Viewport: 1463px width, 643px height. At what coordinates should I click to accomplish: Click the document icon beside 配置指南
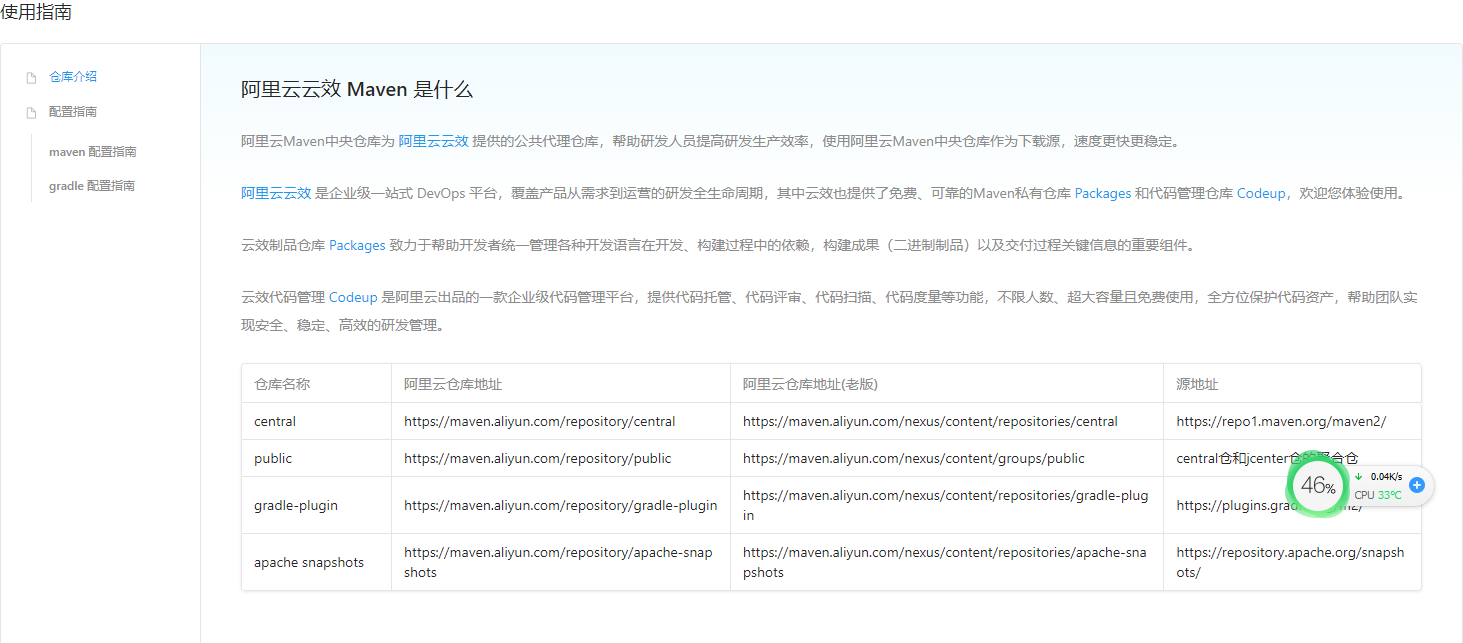pos(31,113)
